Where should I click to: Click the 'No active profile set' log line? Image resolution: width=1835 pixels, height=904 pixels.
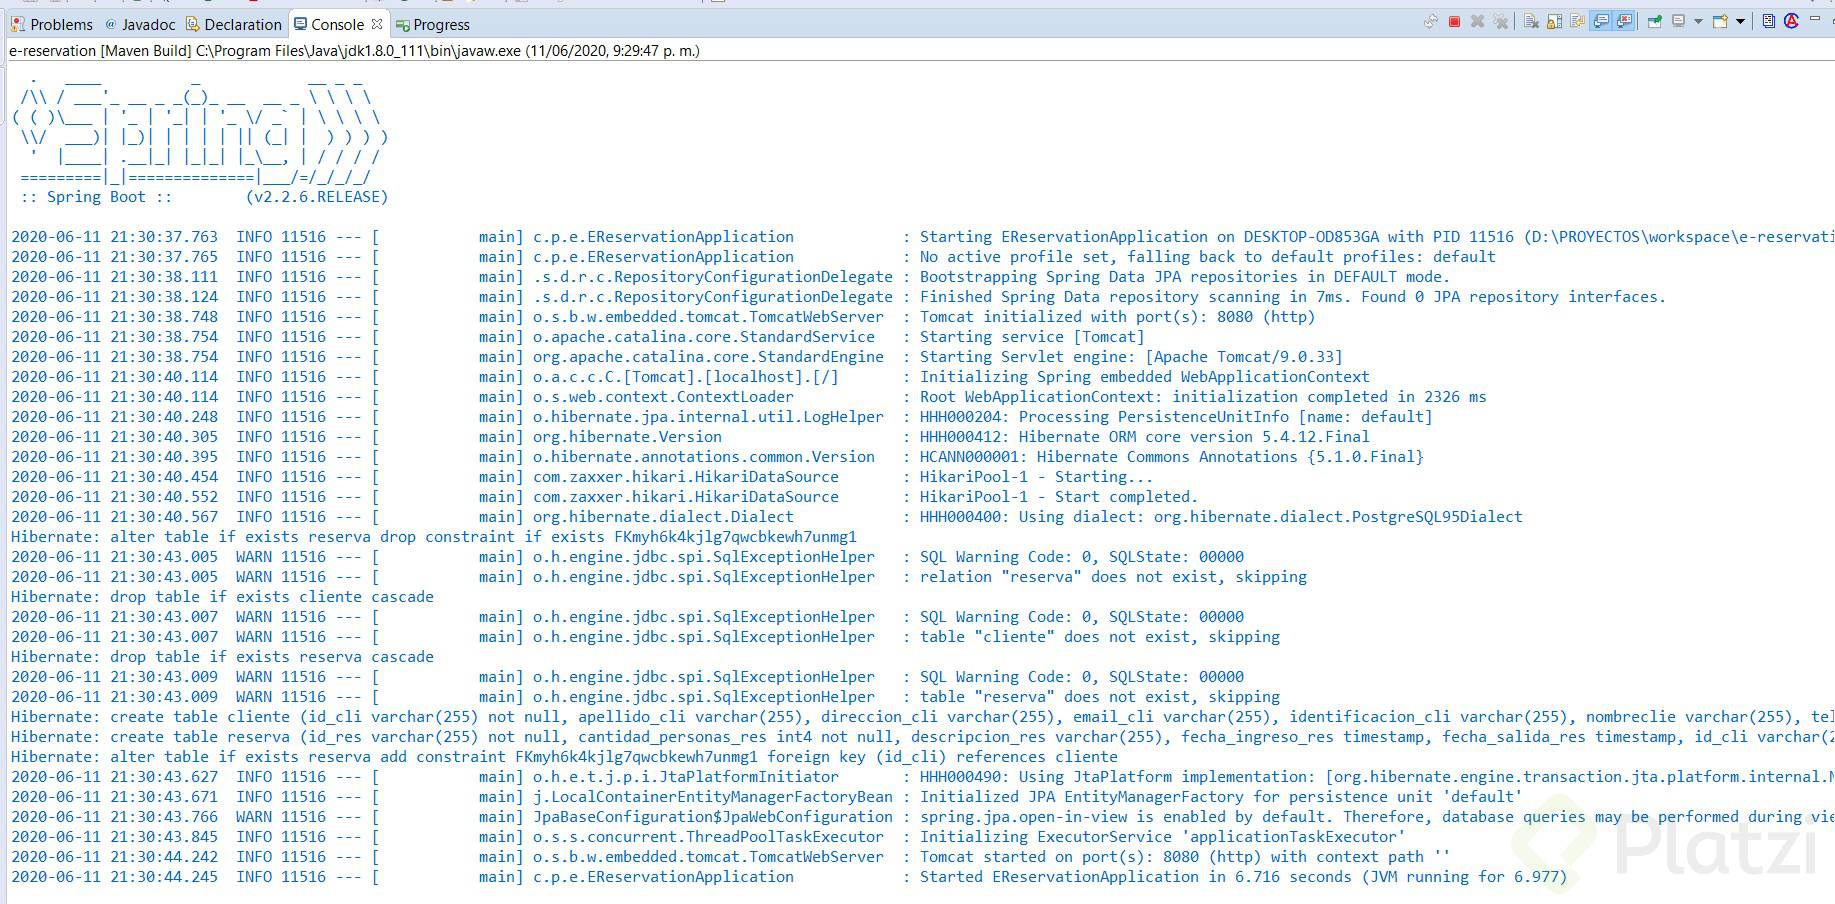click(x=753, y=257)
